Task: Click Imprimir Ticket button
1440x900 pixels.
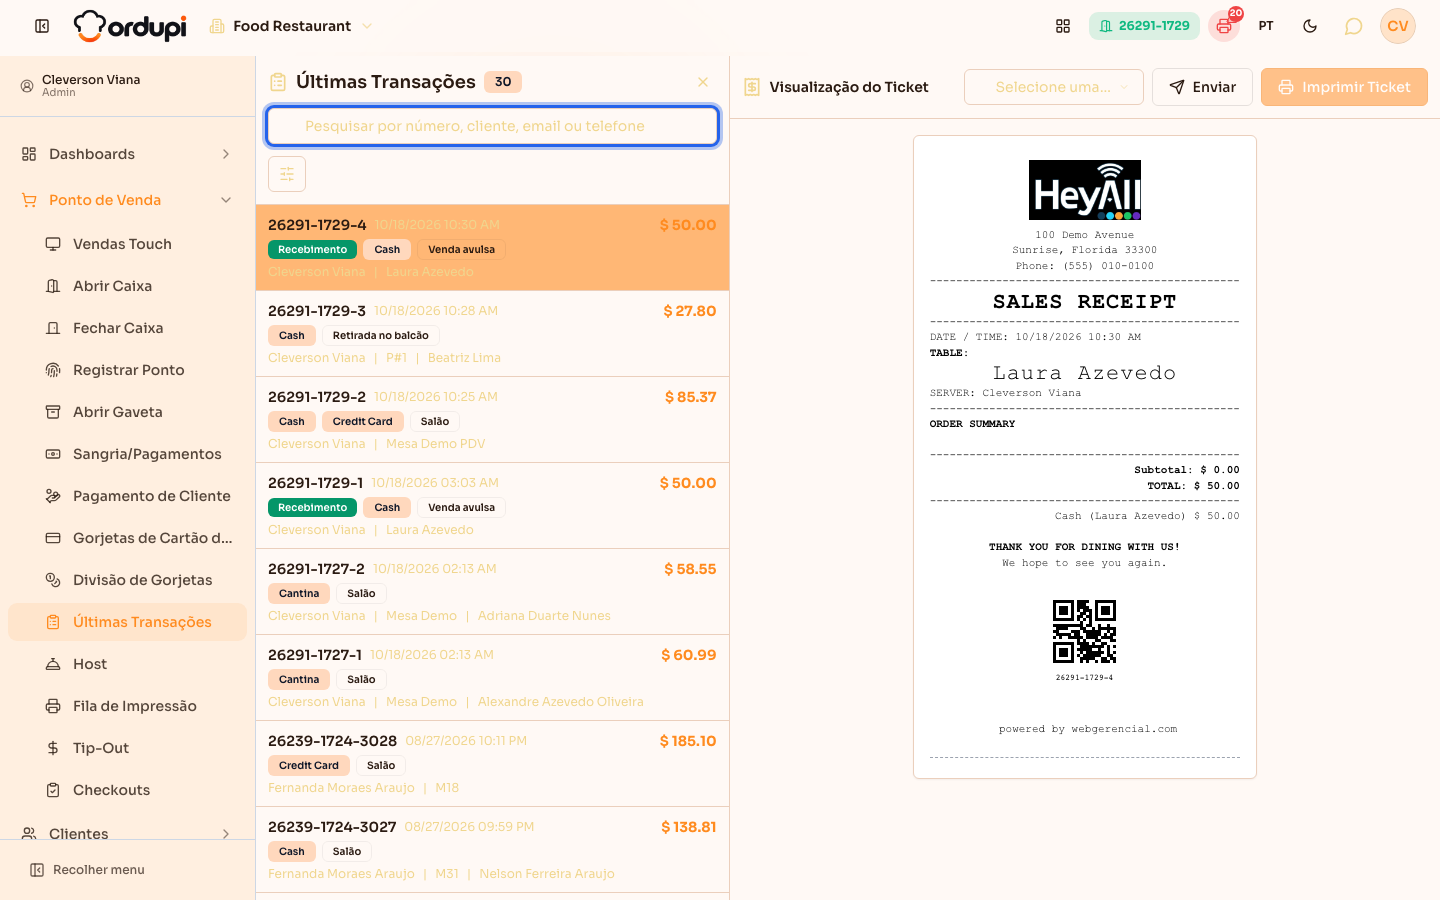Action: (x=1344, y=87)
